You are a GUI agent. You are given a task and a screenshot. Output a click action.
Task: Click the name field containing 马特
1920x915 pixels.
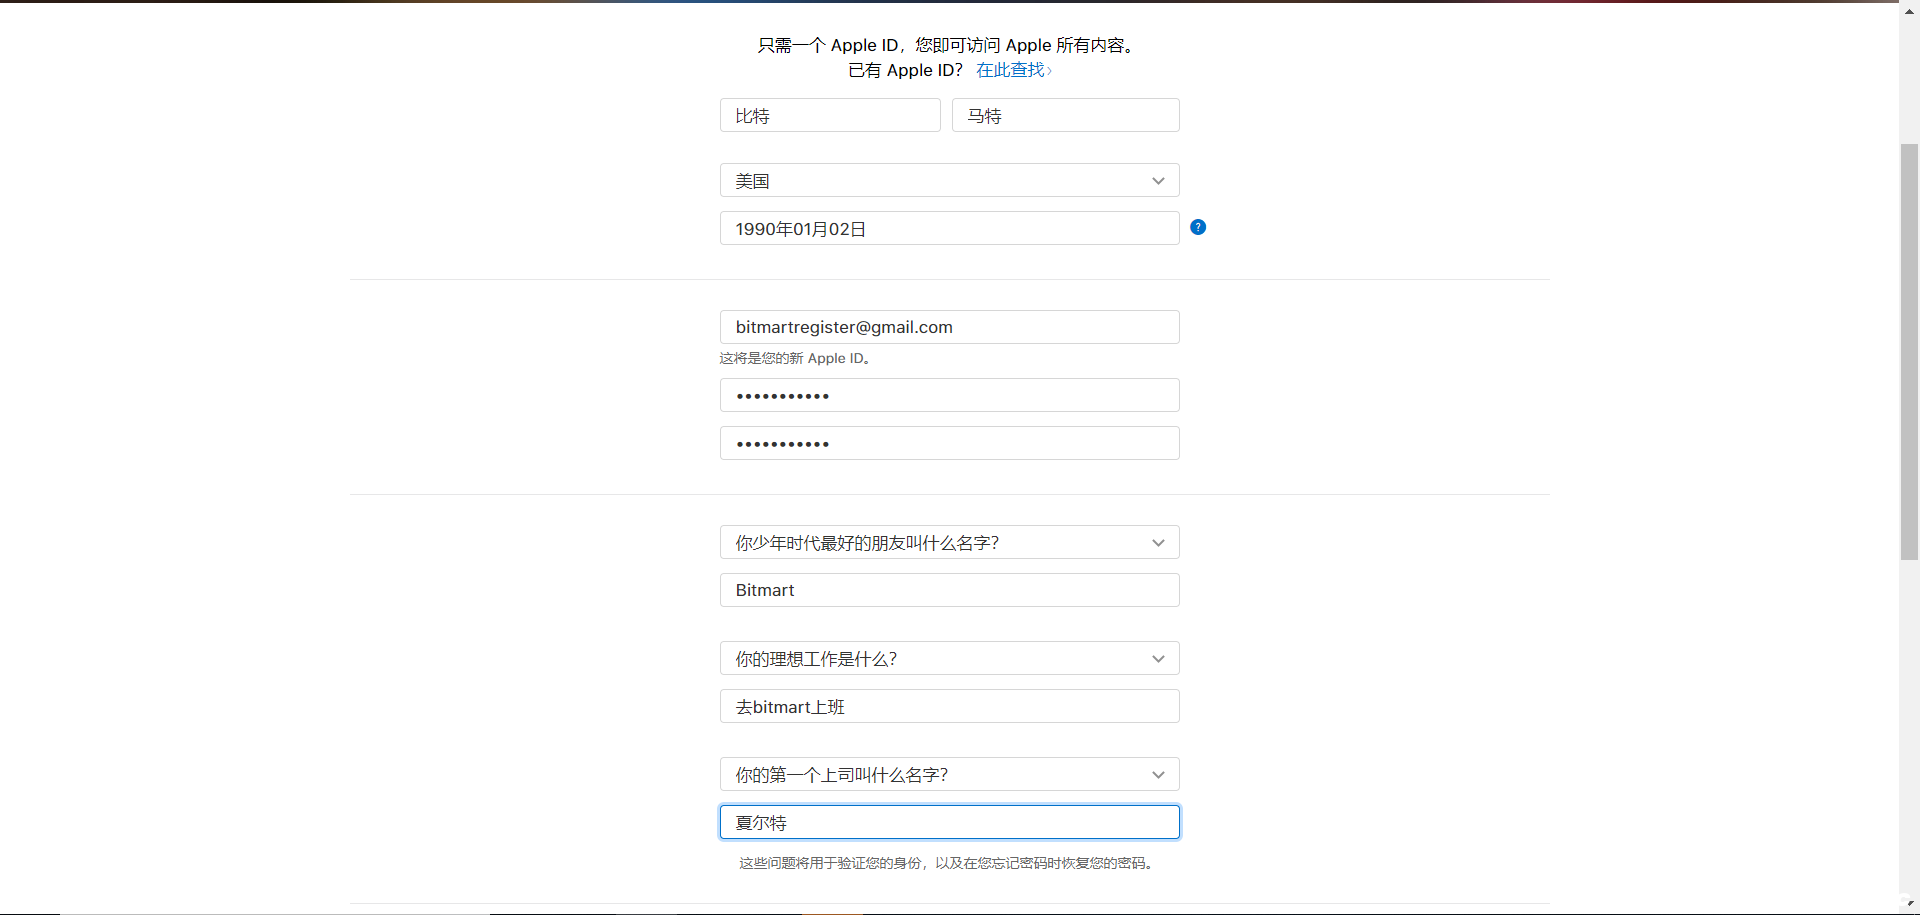(x=1065, y=116)
